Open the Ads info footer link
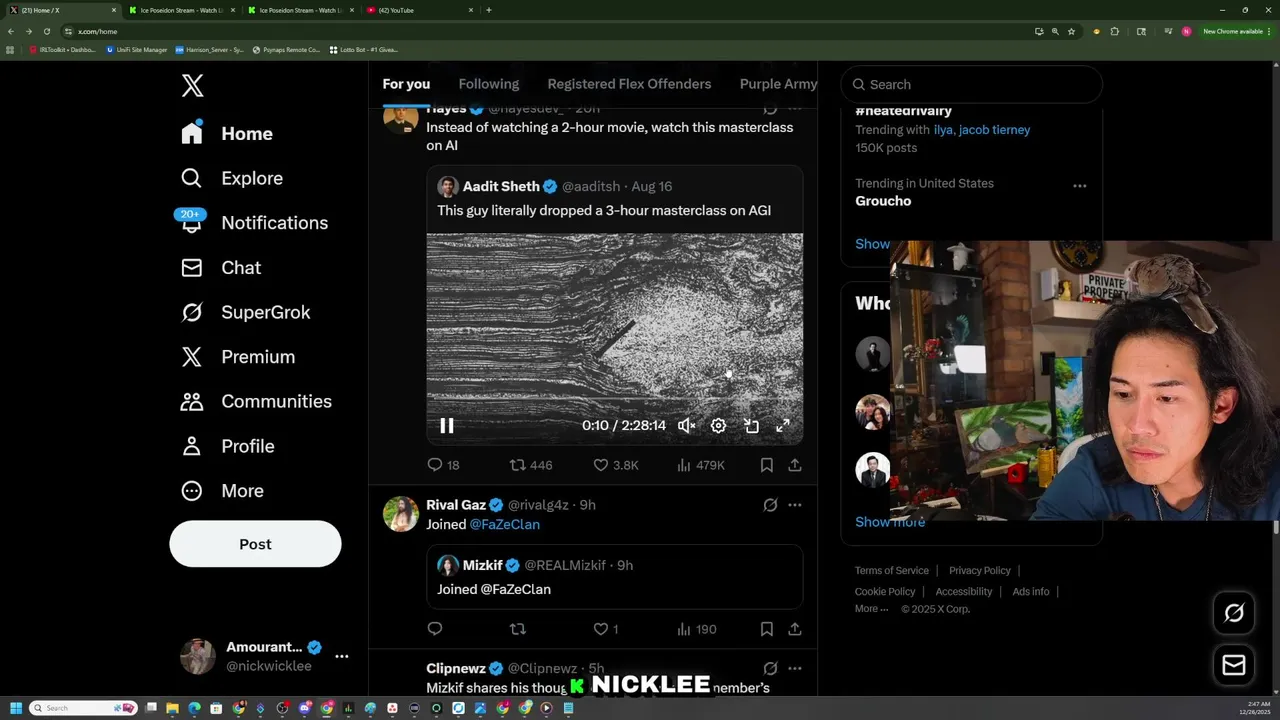Image resolution: width=1280 pixels, height=720 pixels. coord(1031,591)
